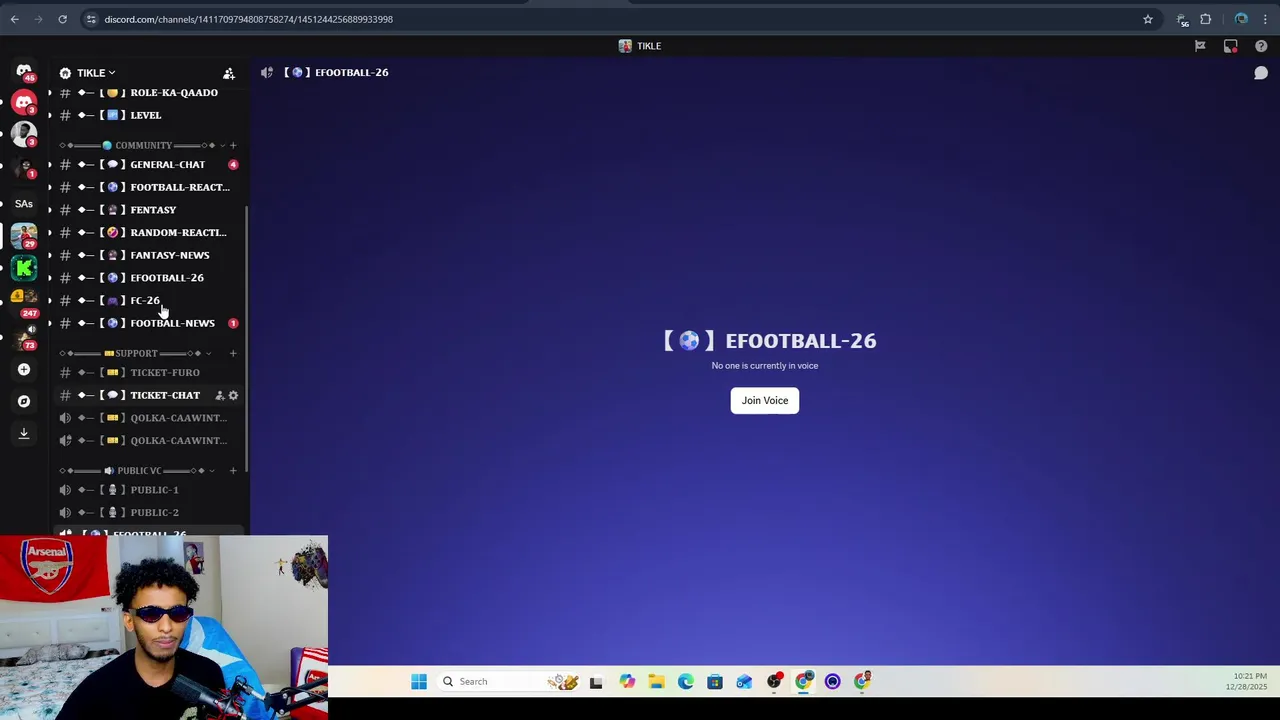The image size is (1280, 720).
Task: Open Discover servers compass icon
Action: (24, 401)
